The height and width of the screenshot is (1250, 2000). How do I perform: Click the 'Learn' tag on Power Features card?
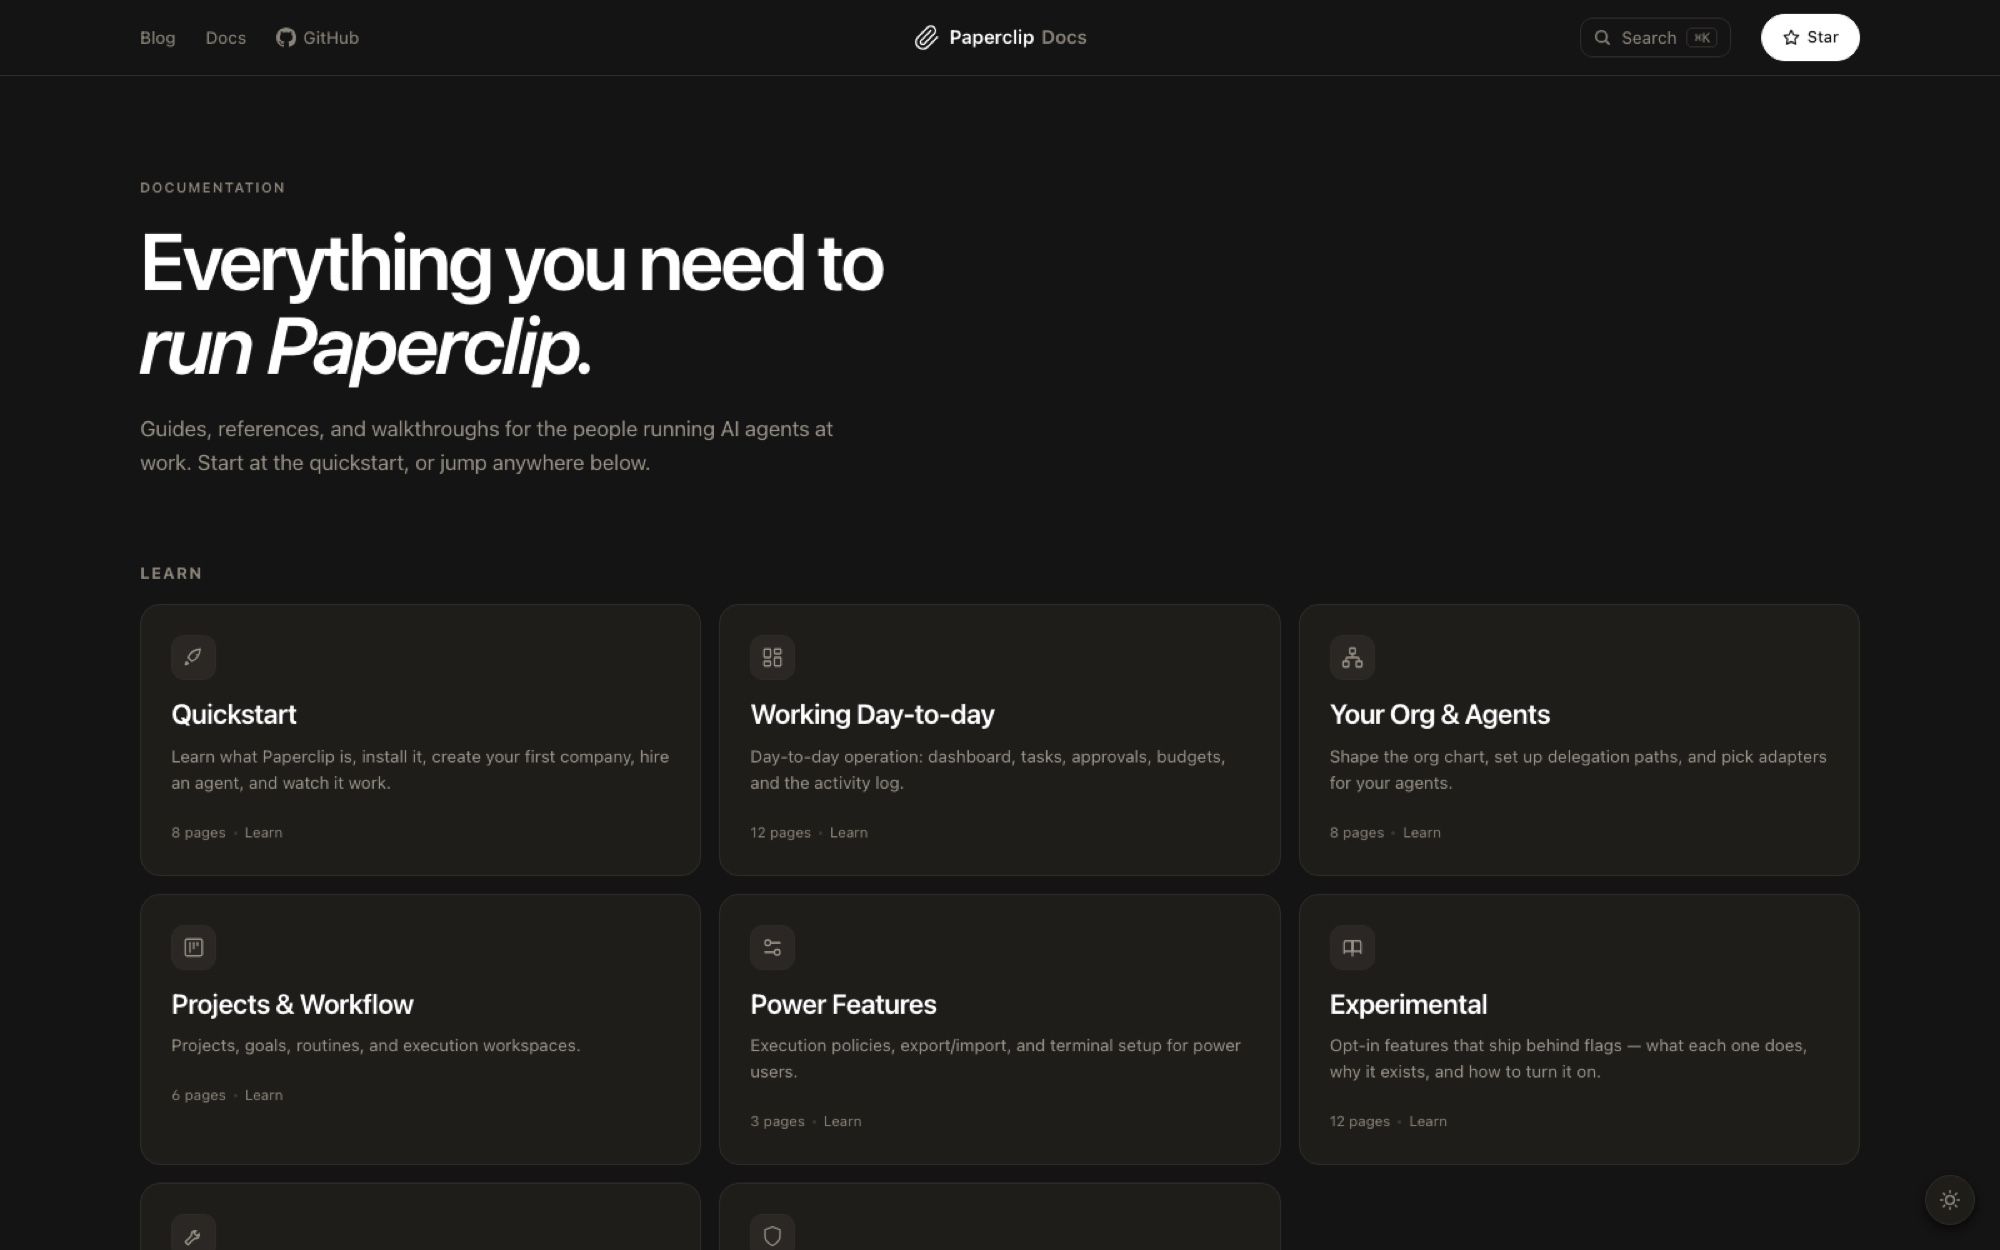tap(842, 1121)
